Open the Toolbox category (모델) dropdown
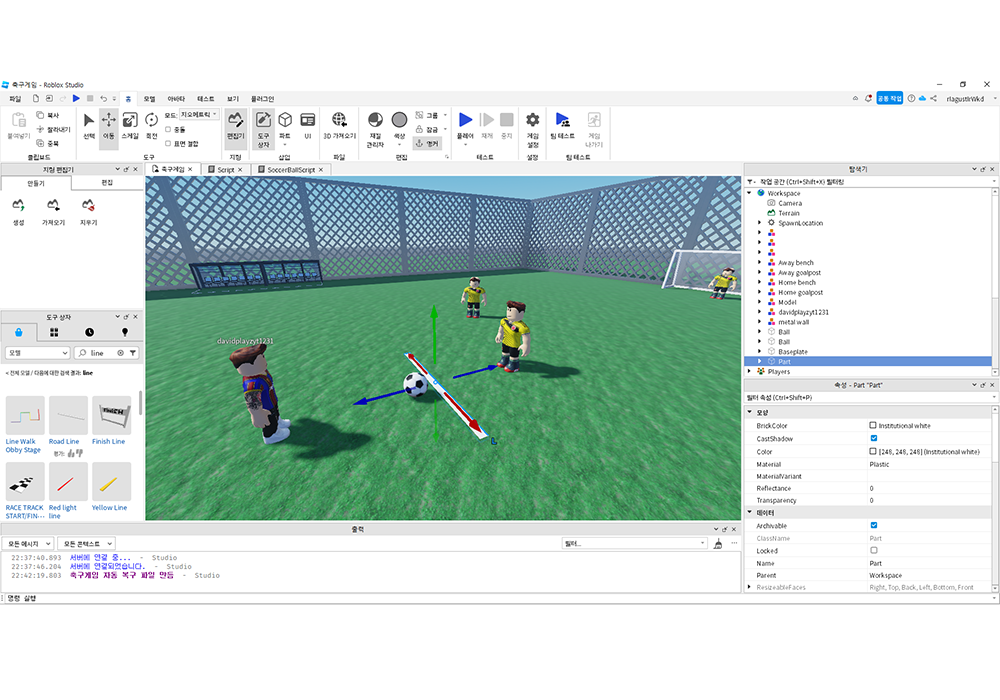 pos(37,353)
